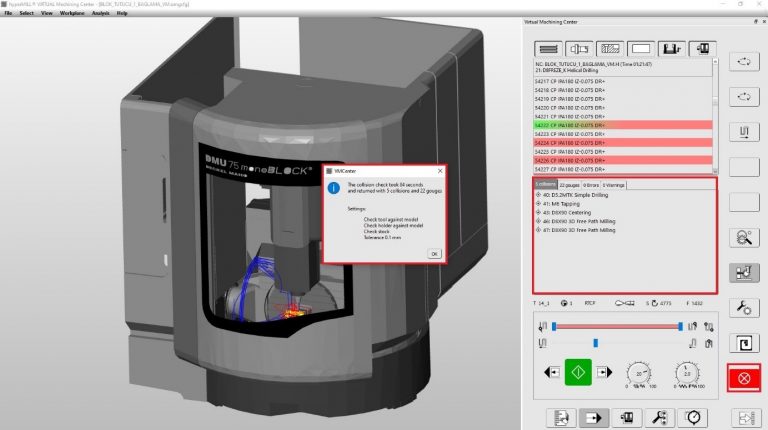Expand the 41: M6 Tapping entry
This screenshot has width=768, height=430.
click(x=539, y=203)
